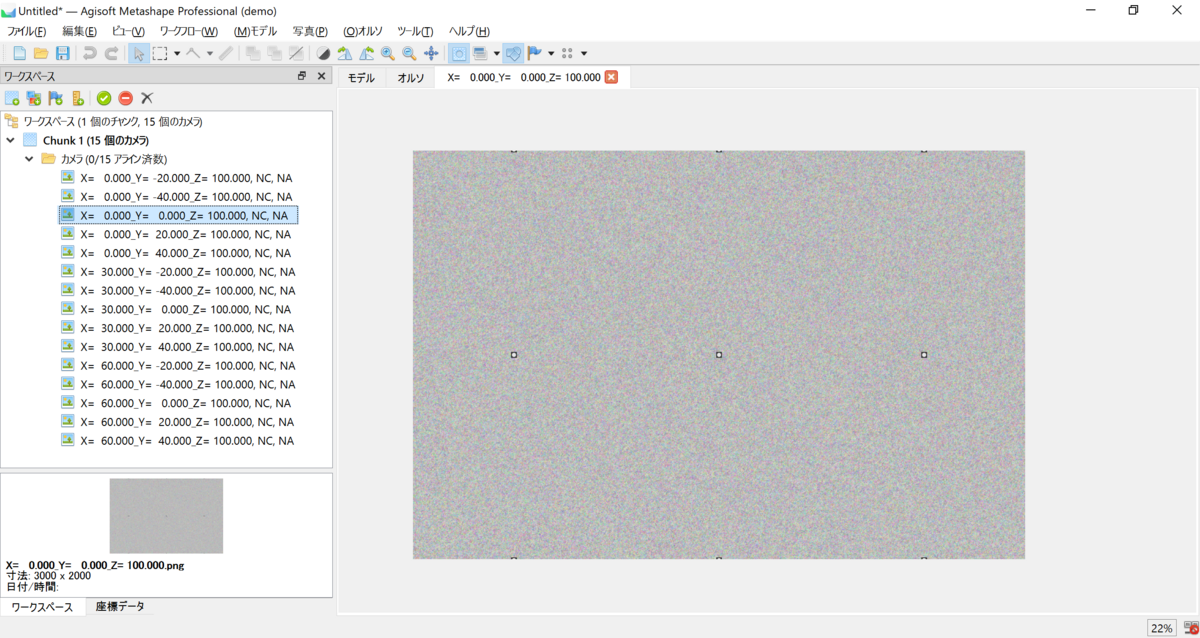This screenshot has width=1200, height=638.
Task: Click the Add marker icon in workspace
Action: [x=56, y=98]
